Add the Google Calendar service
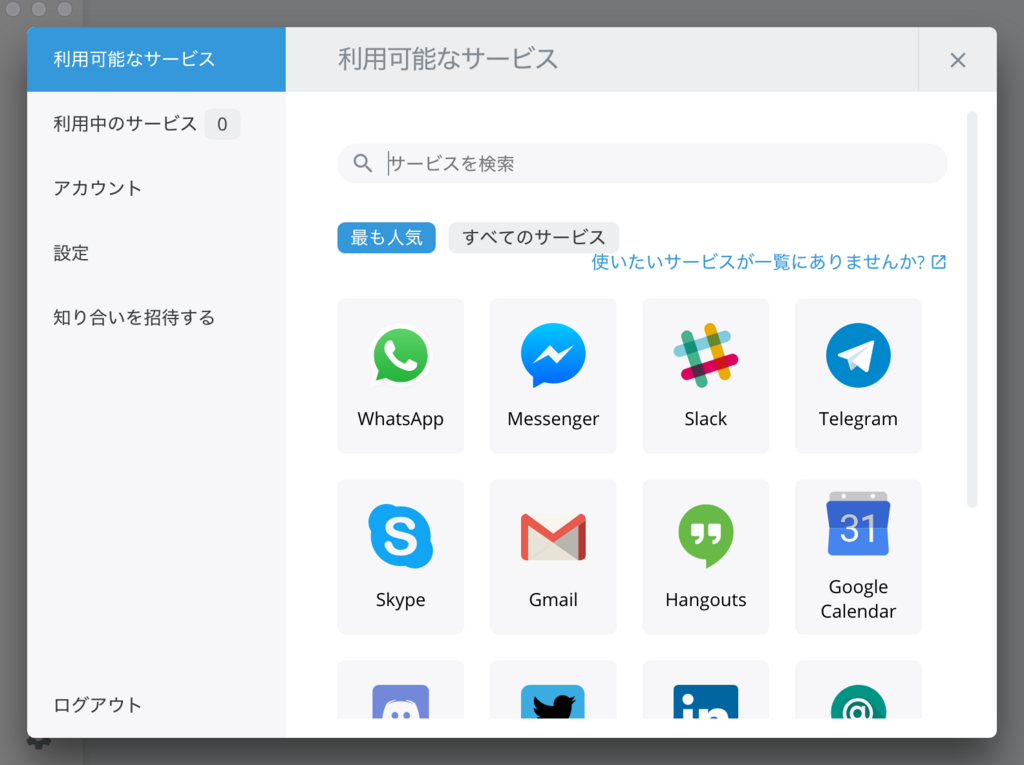The image size is (1024, 765). (x=858, y=557)
